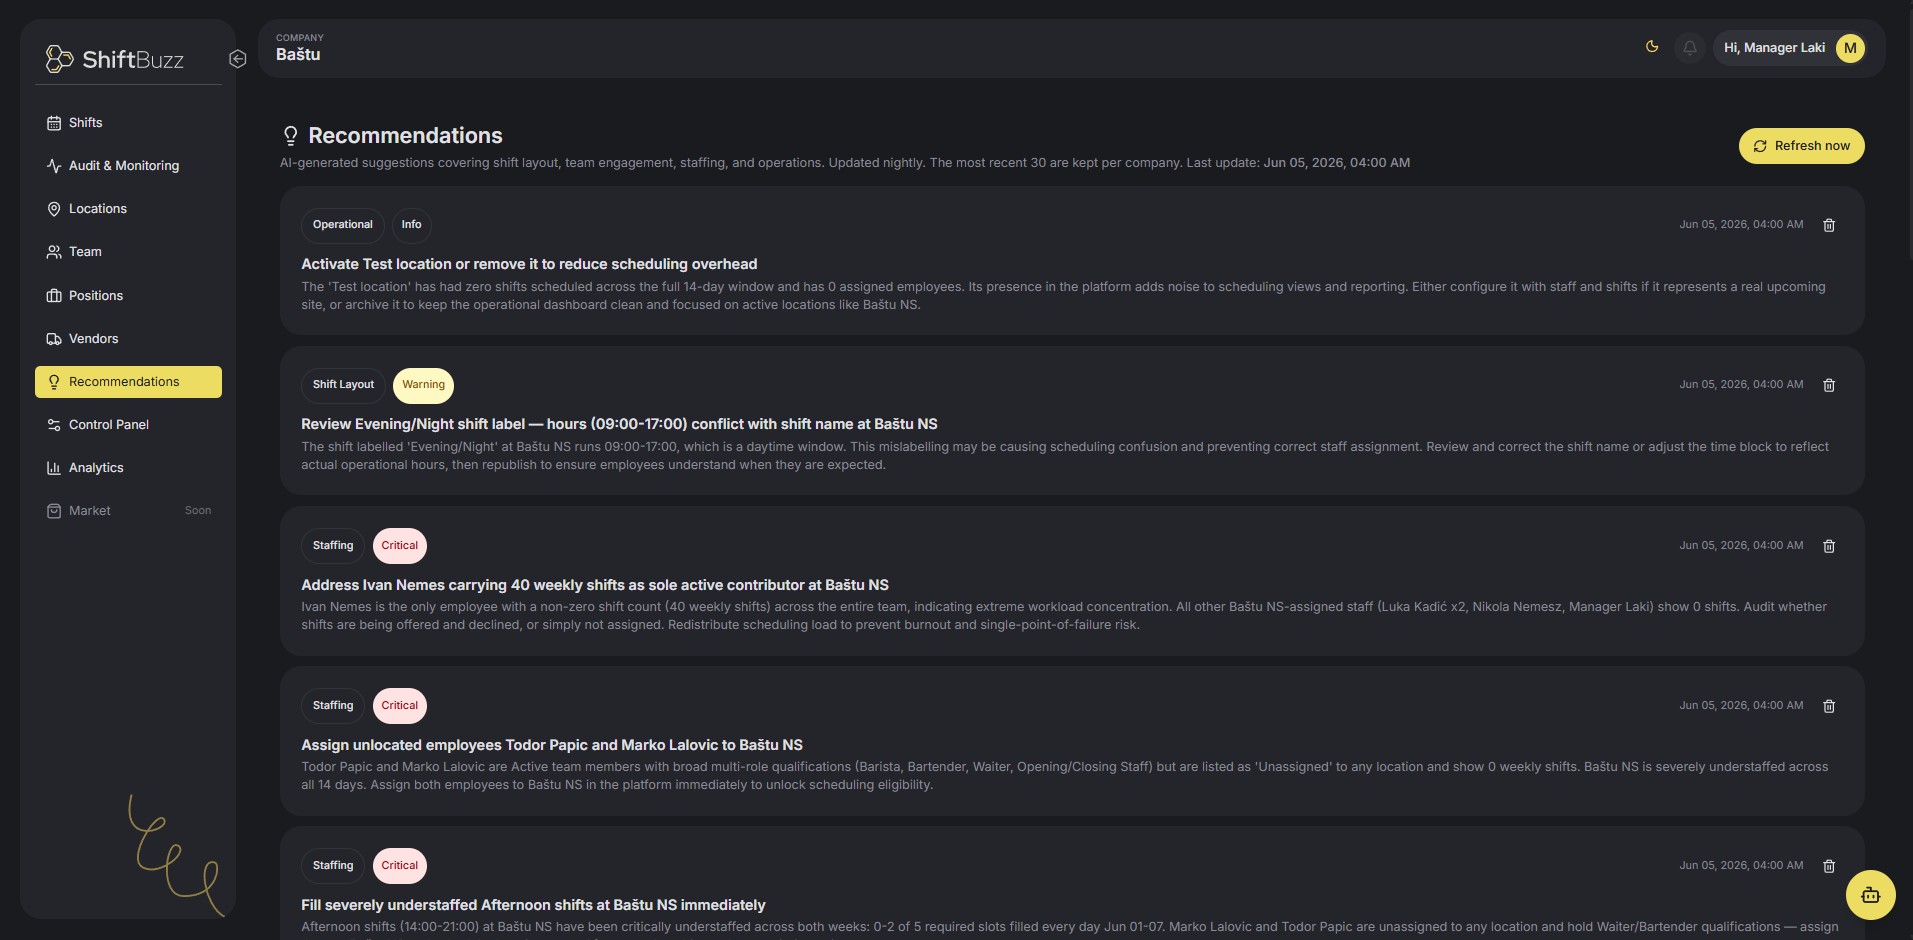This screenshot has width=1913, height=940.
Task: Click the yellow M user avatar
Action: (1850, 48)
